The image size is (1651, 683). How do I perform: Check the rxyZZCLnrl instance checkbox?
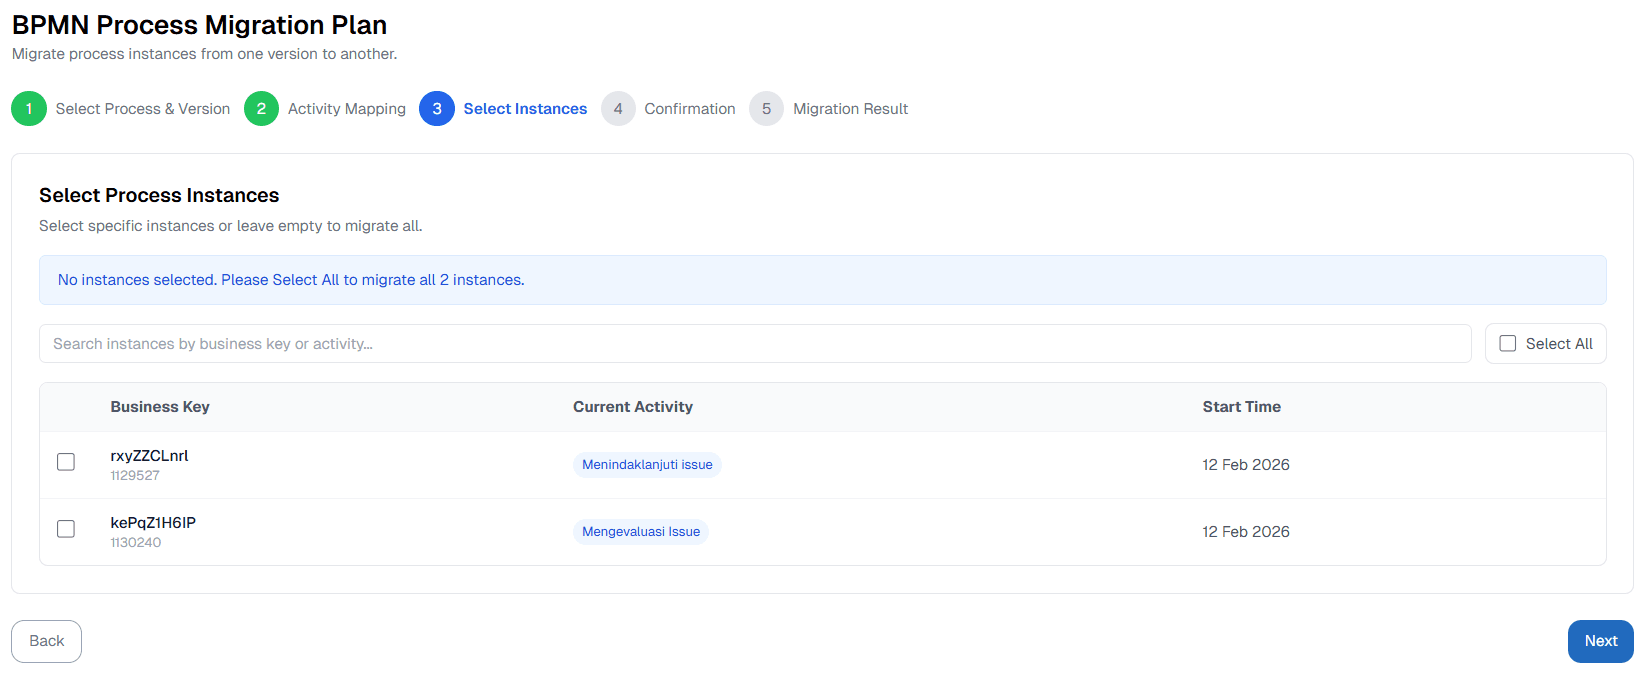click(x=66, y=462)
